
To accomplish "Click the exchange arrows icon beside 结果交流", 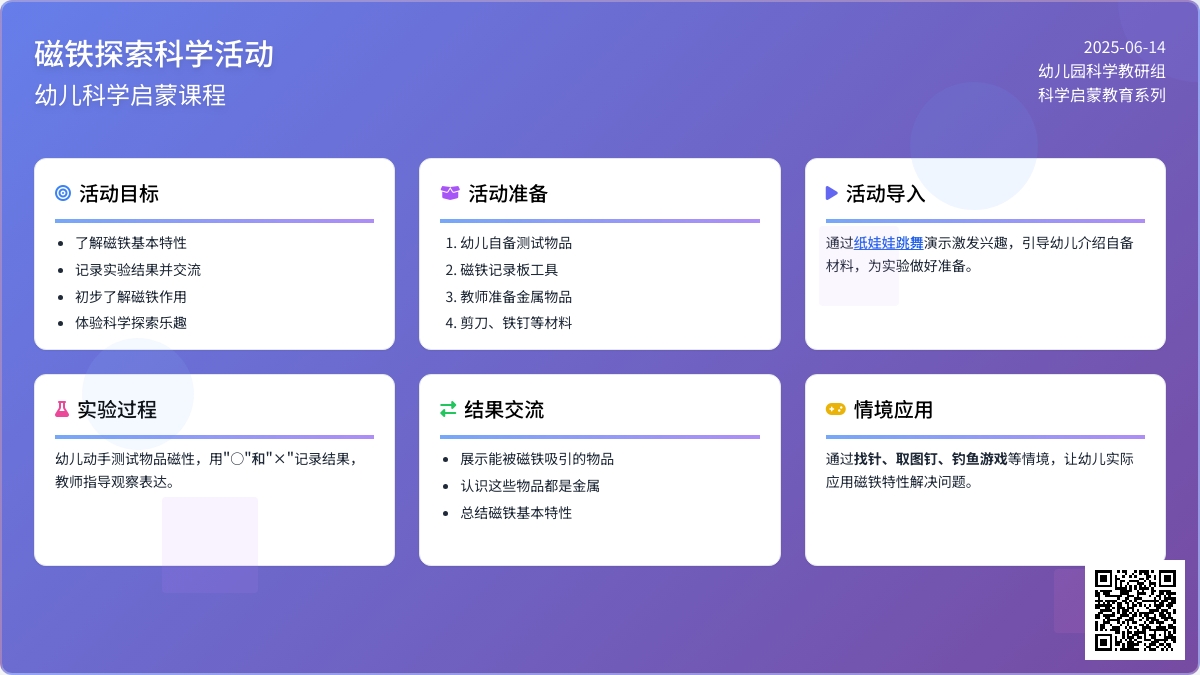I will click(x=448, y=409).
